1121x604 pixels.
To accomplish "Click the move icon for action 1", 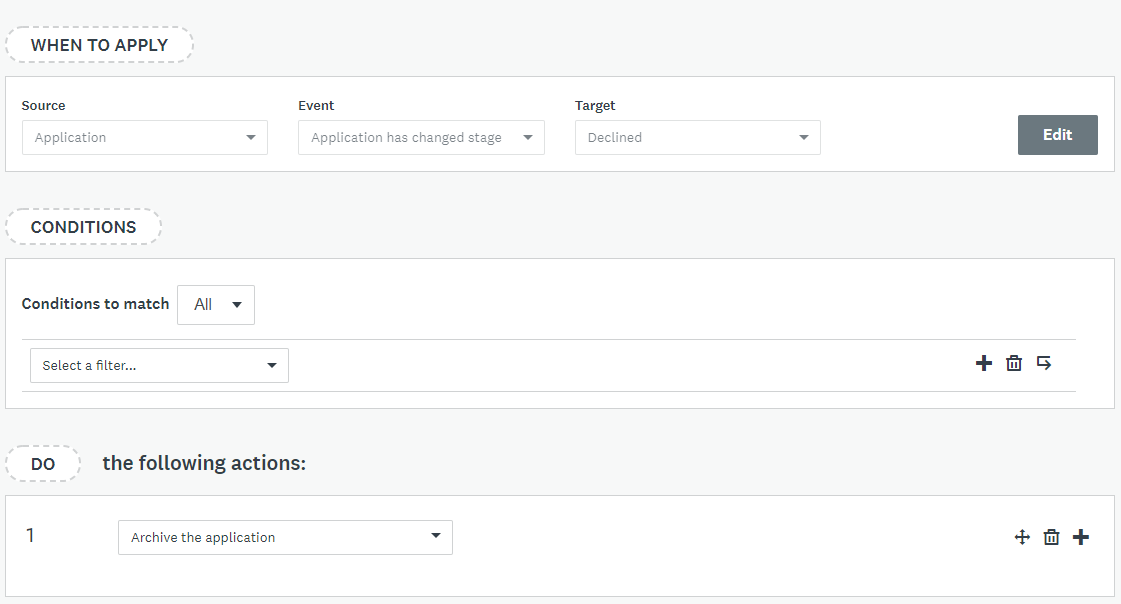I will (x=1022, y=537).
